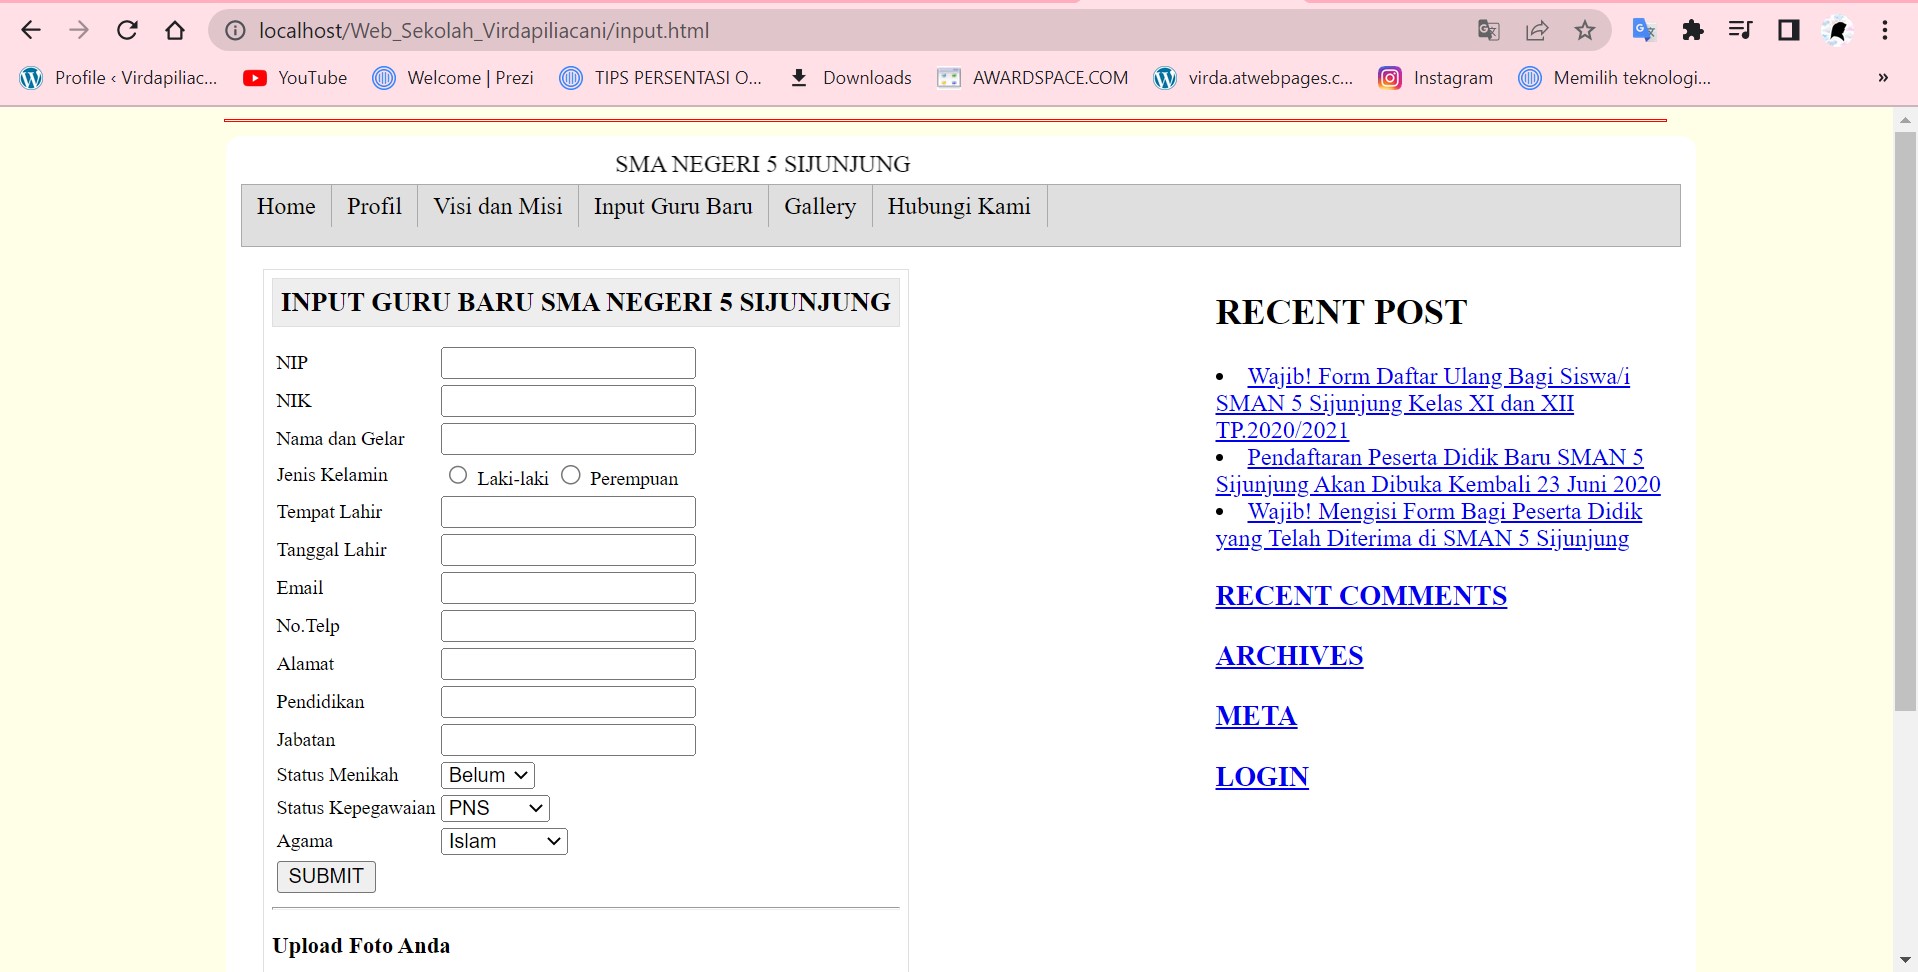Click the NIP input field

pos(568,363)
